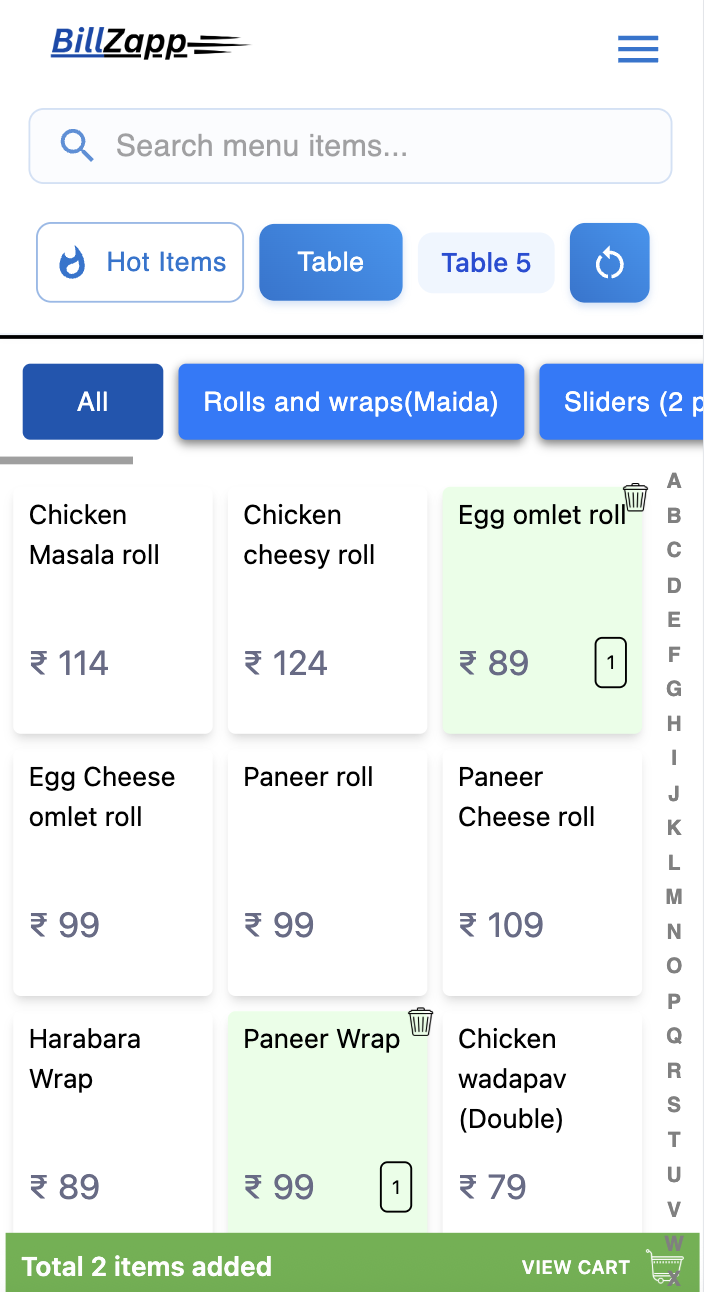Click the refresh icon beside Table 5

610,262
